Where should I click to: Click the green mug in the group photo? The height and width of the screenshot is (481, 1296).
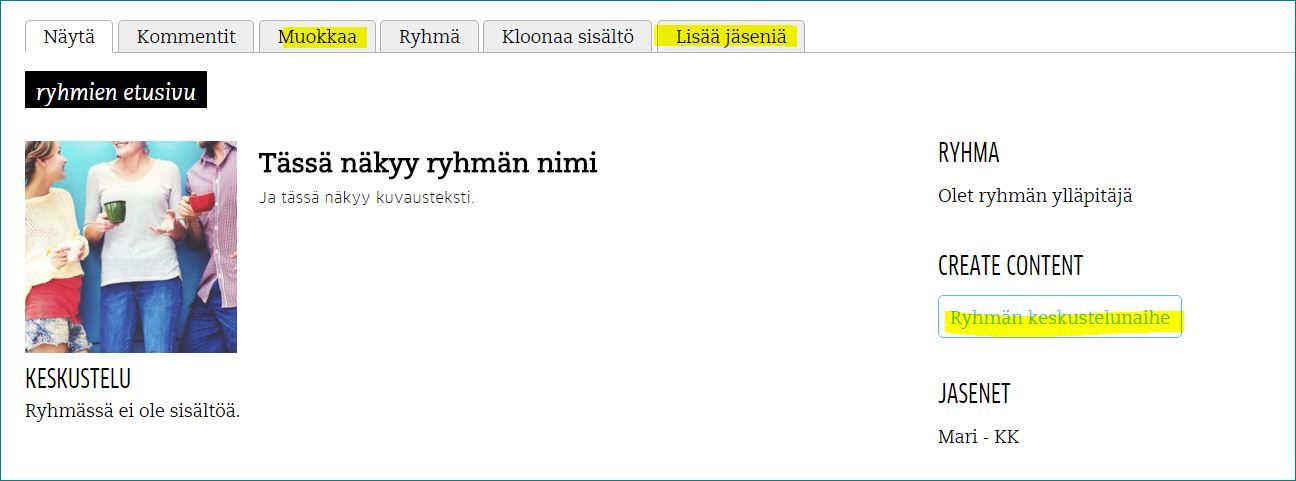pyautogui.click(x=115, y=211)
